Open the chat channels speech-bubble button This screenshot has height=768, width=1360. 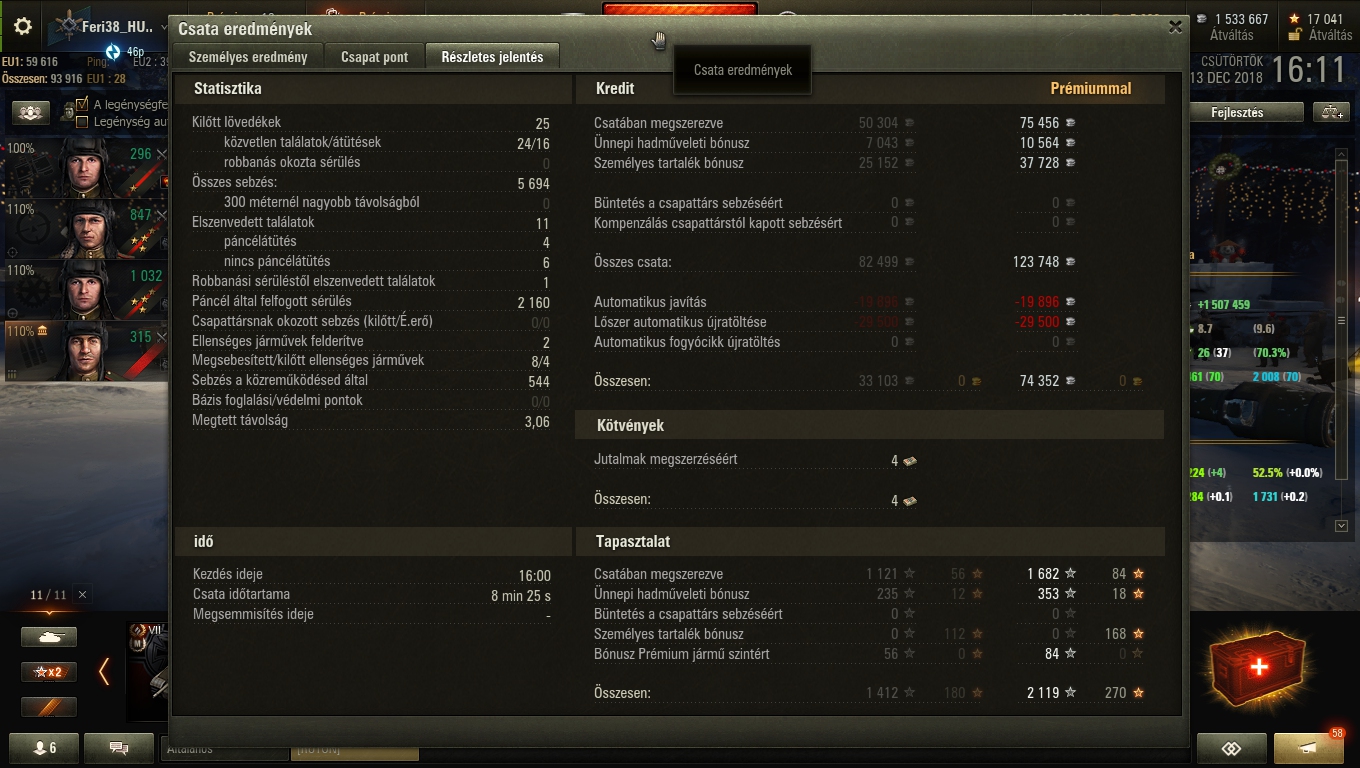click(119, 747)
